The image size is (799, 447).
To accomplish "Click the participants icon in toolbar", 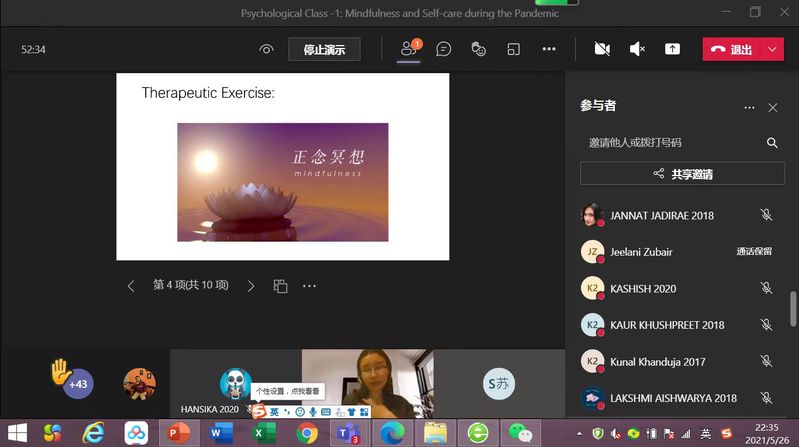I will 408,49.
